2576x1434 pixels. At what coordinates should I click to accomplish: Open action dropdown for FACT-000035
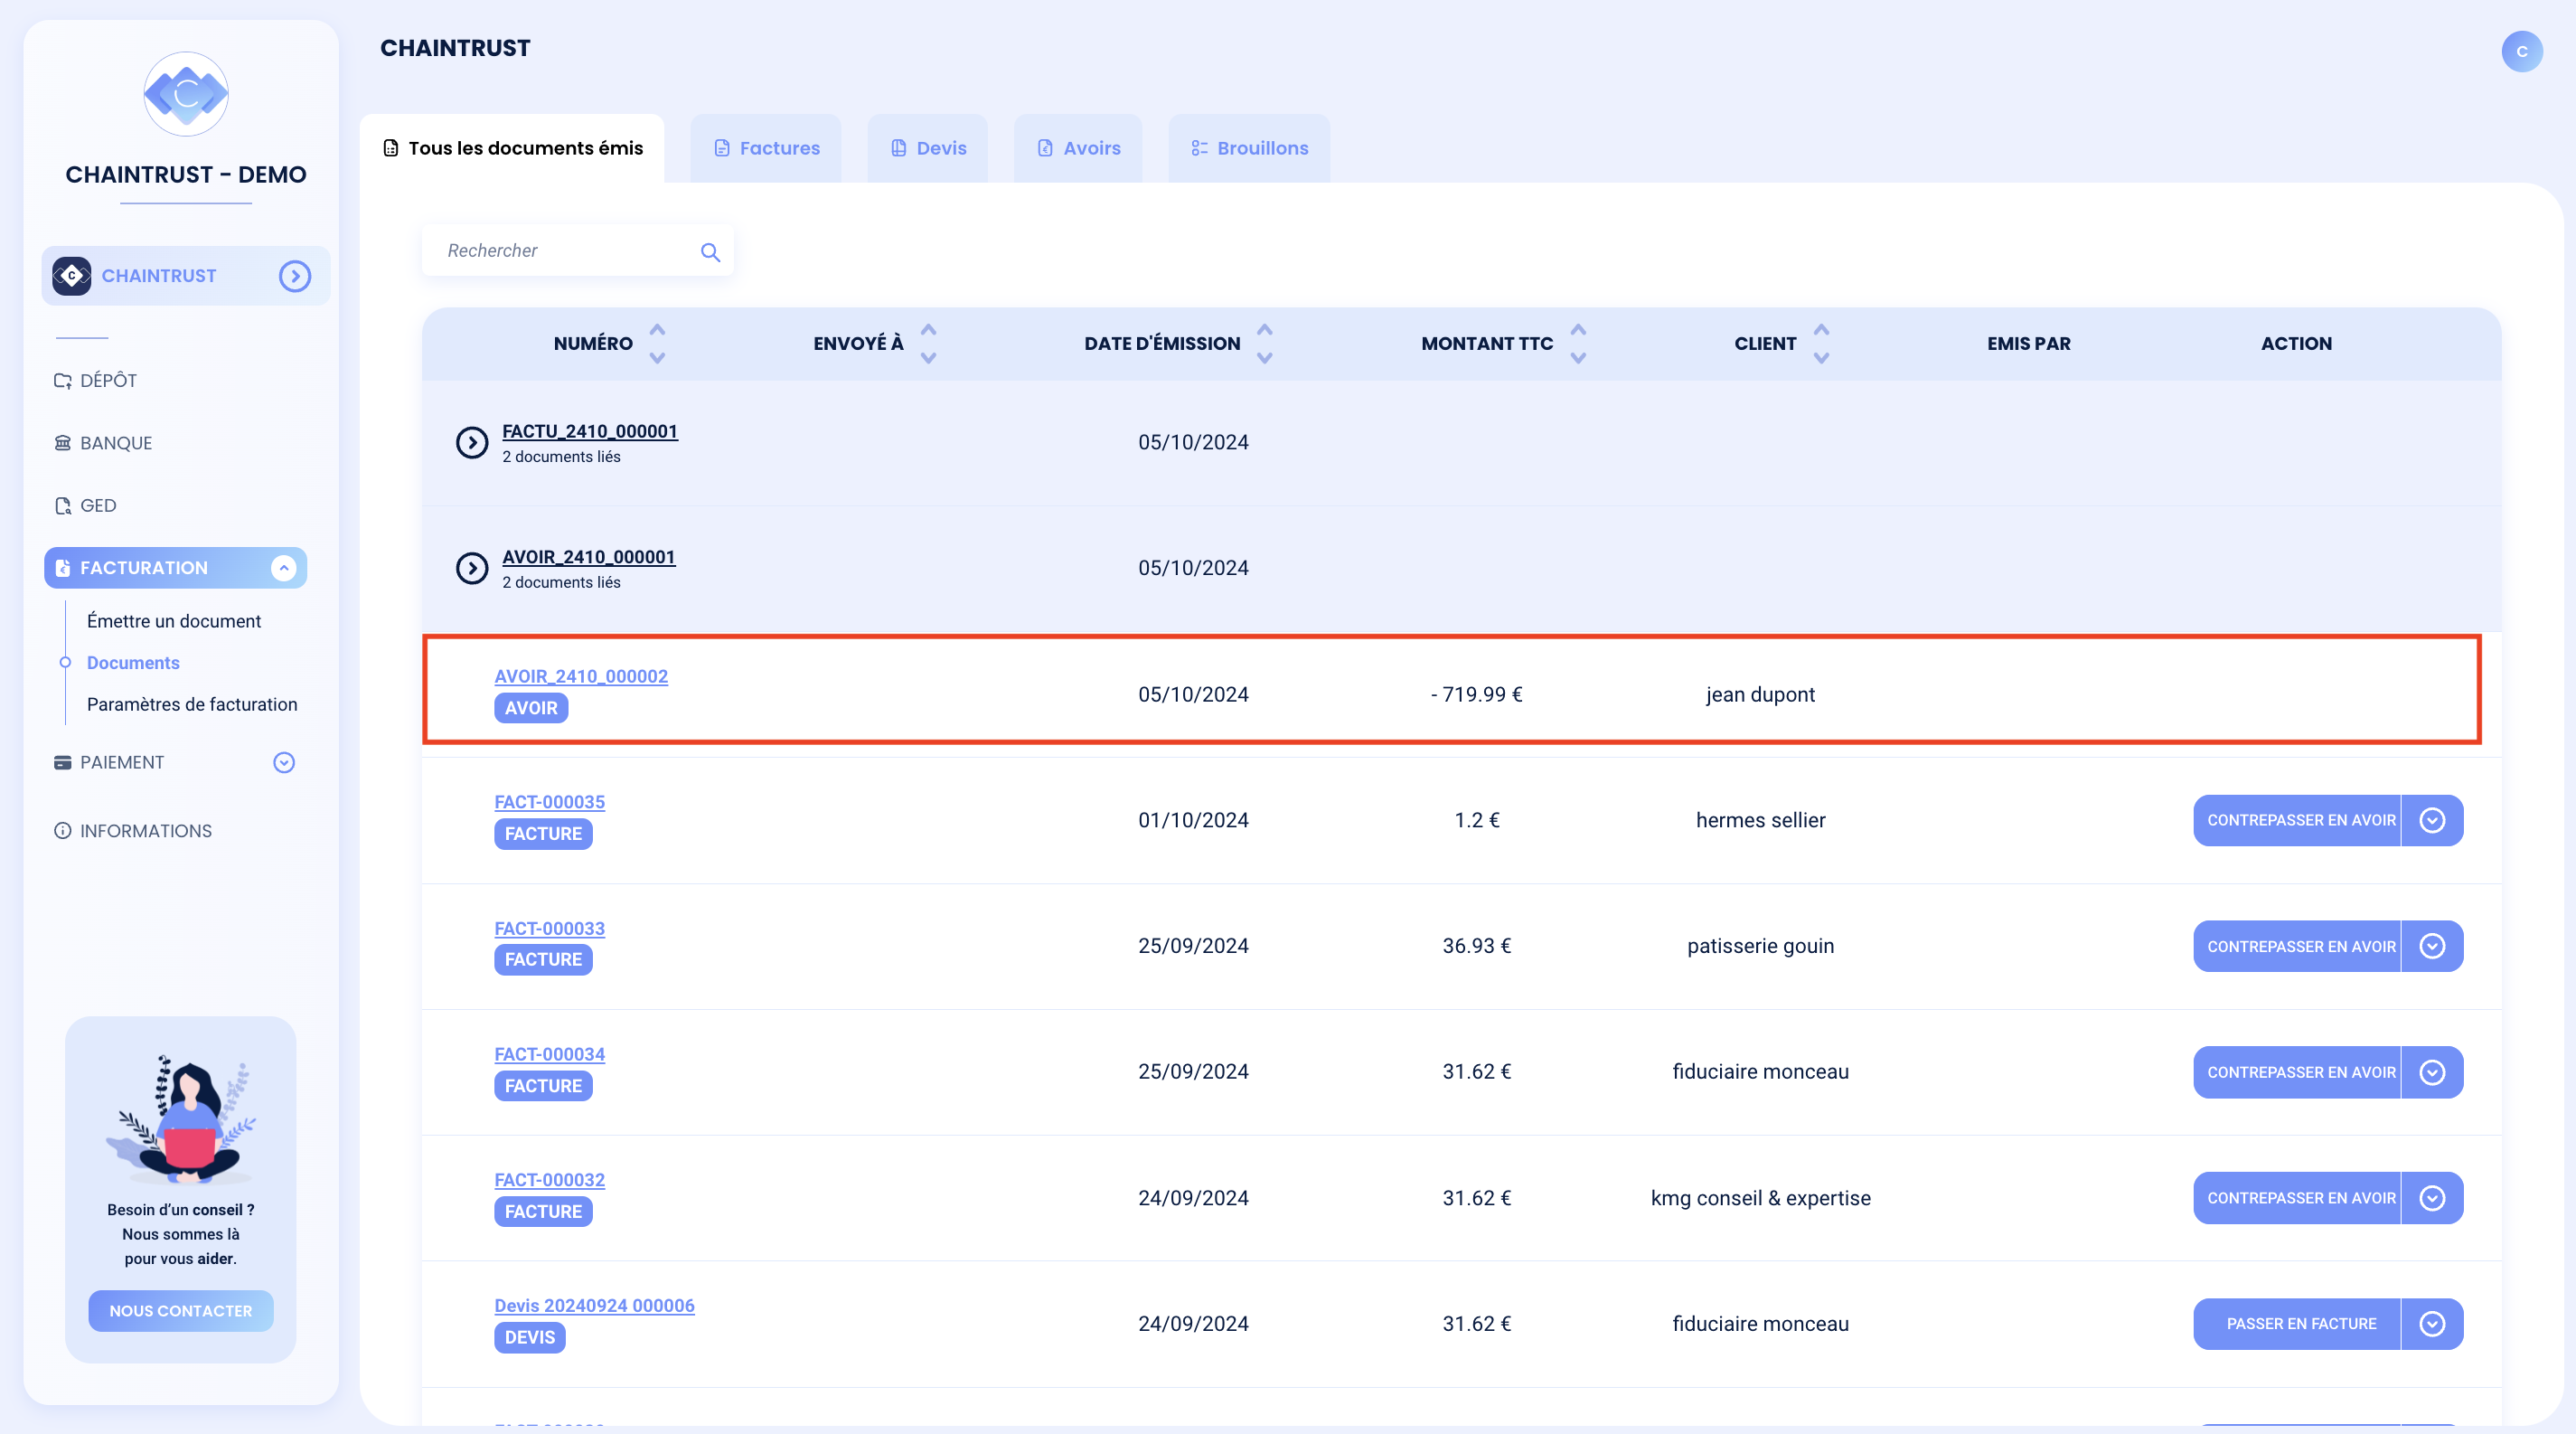point(2432,820)
